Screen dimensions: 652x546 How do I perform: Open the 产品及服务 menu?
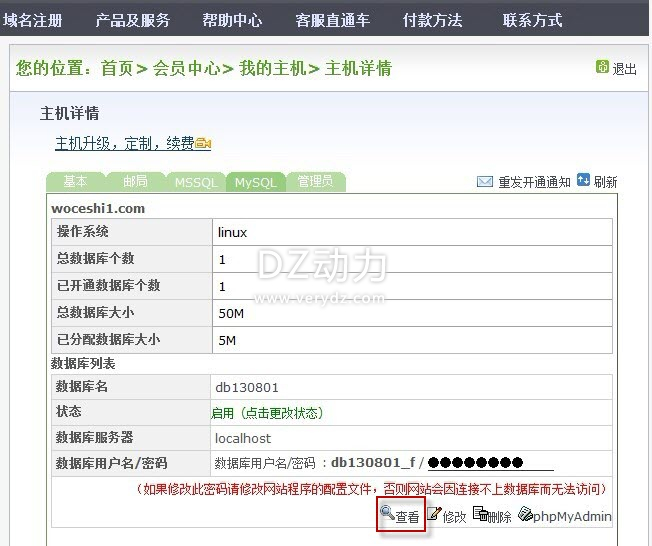pos(133,20)
